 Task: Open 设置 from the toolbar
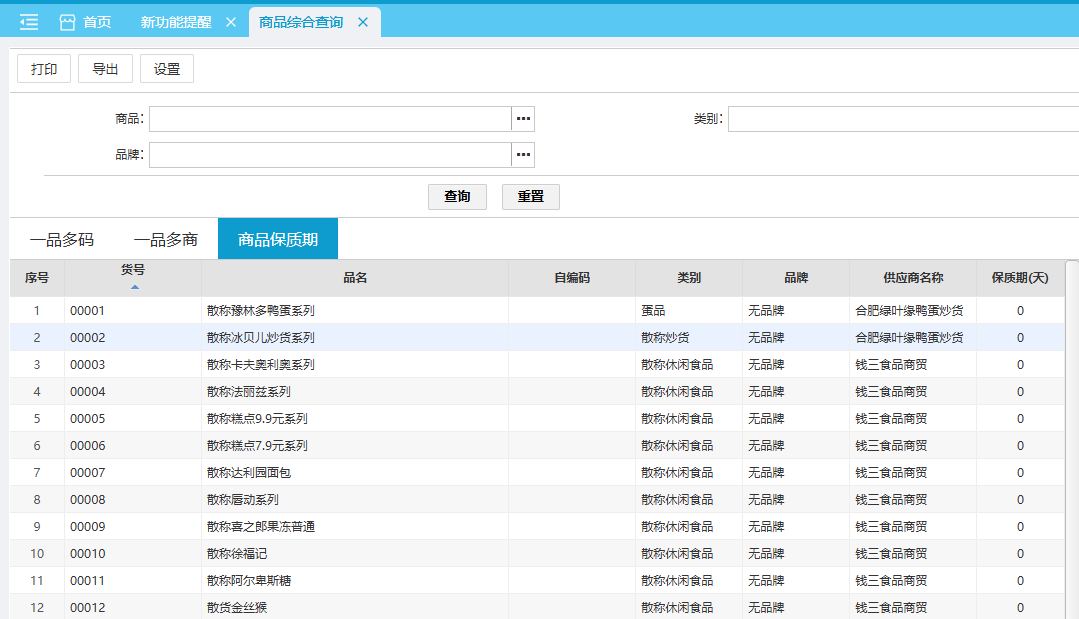[167, 69]
